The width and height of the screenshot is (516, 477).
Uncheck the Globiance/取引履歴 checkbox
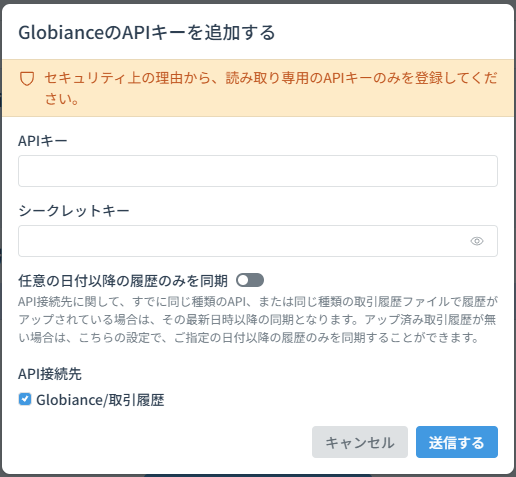click(x=25, y=399)
